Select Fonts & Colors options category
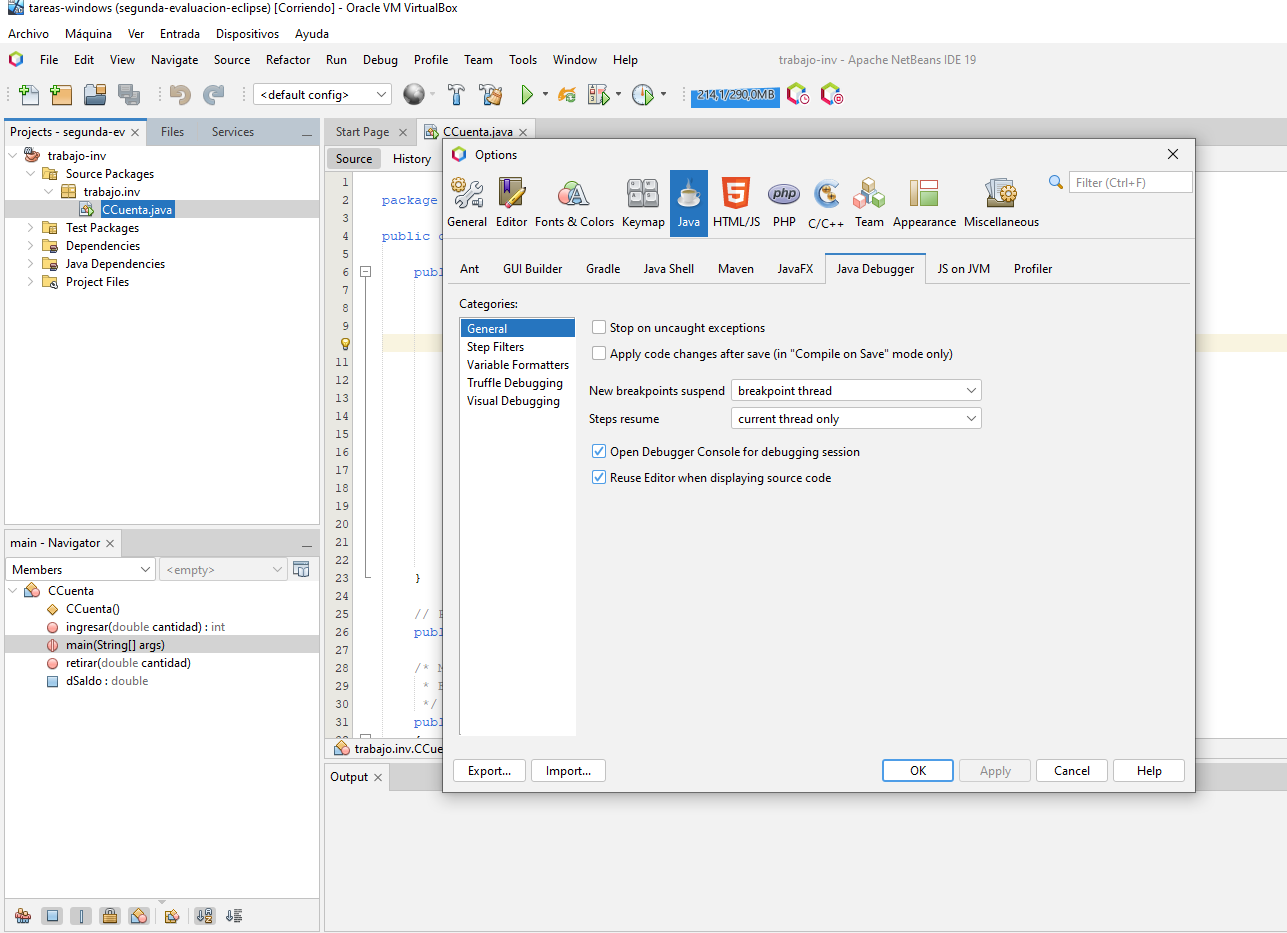 click(574, 203)
